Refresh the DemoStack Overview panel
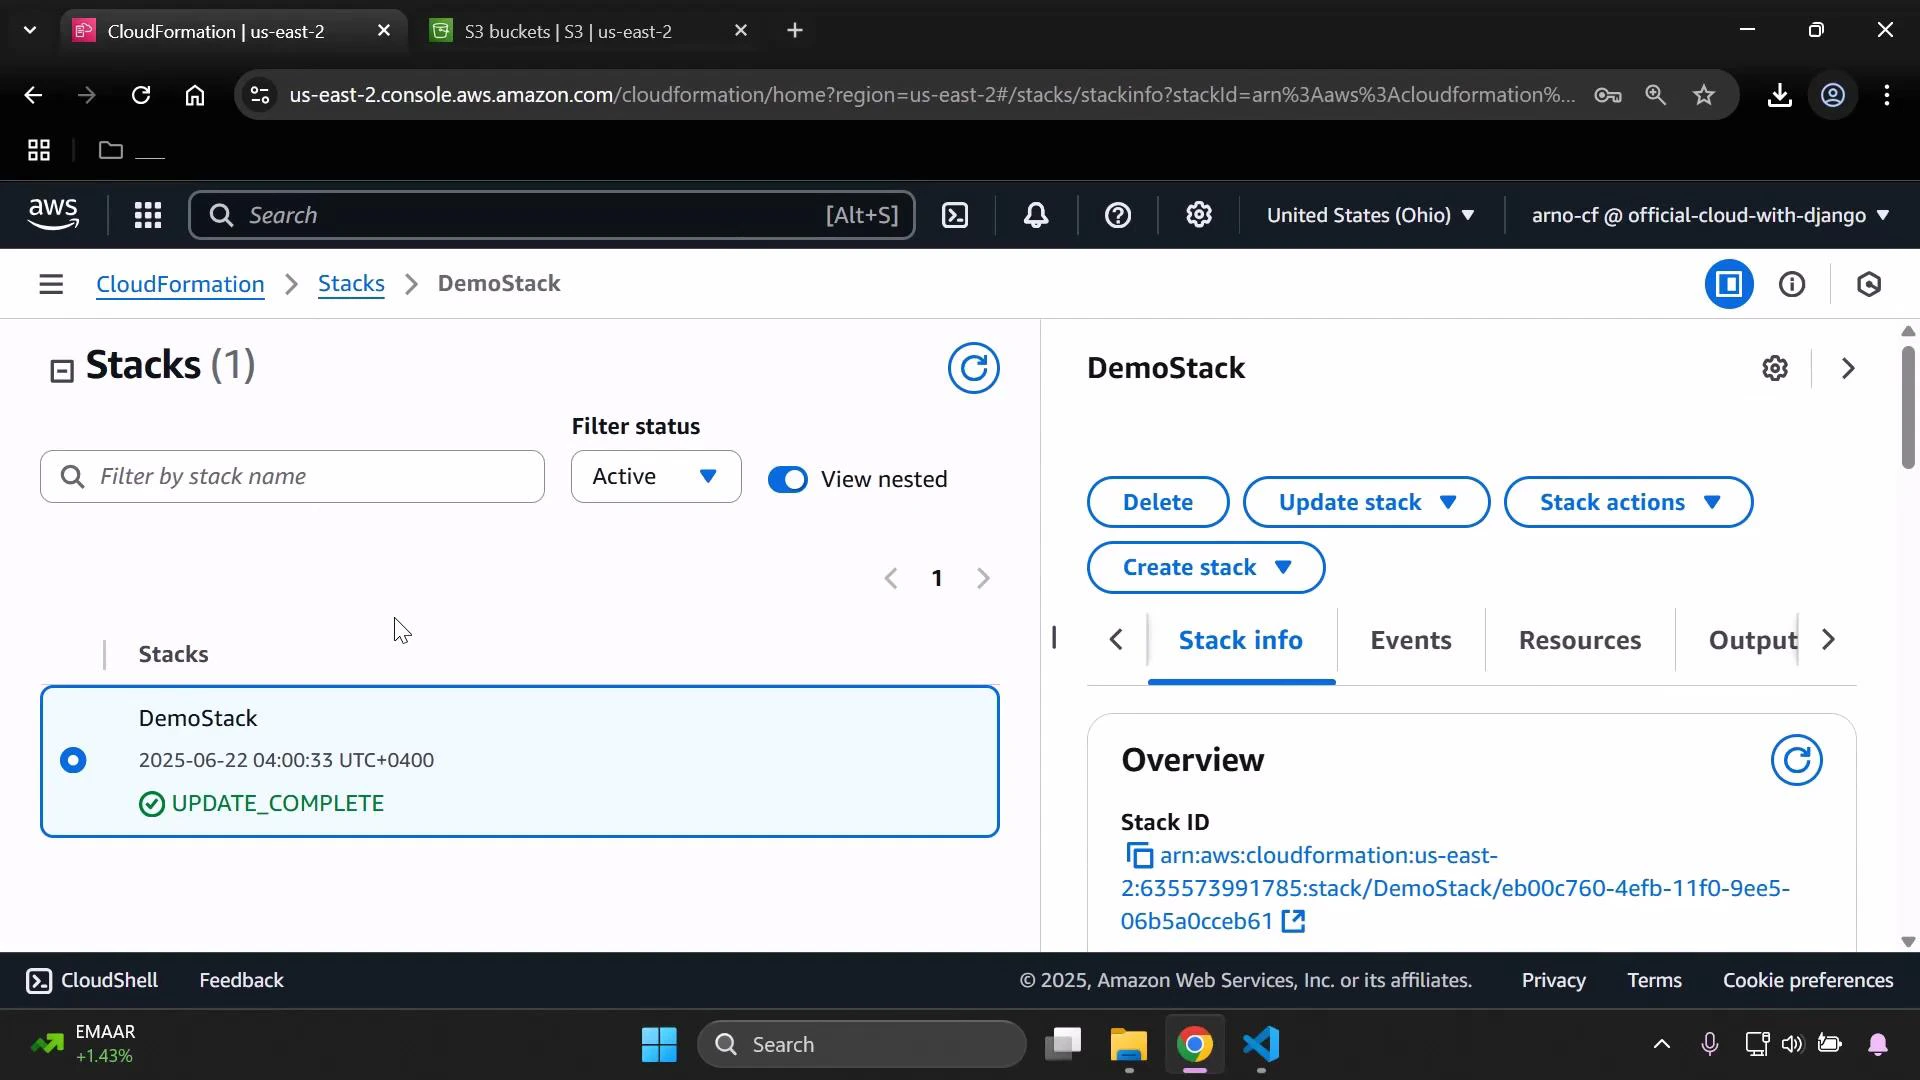Viewport: 1920px width, 1080px height. 1796,760
